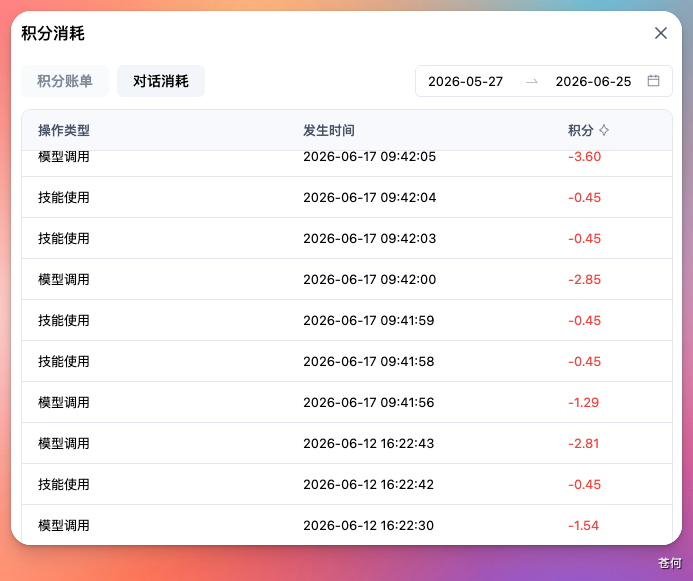Click the 发生时间 column header

point(328,130)
